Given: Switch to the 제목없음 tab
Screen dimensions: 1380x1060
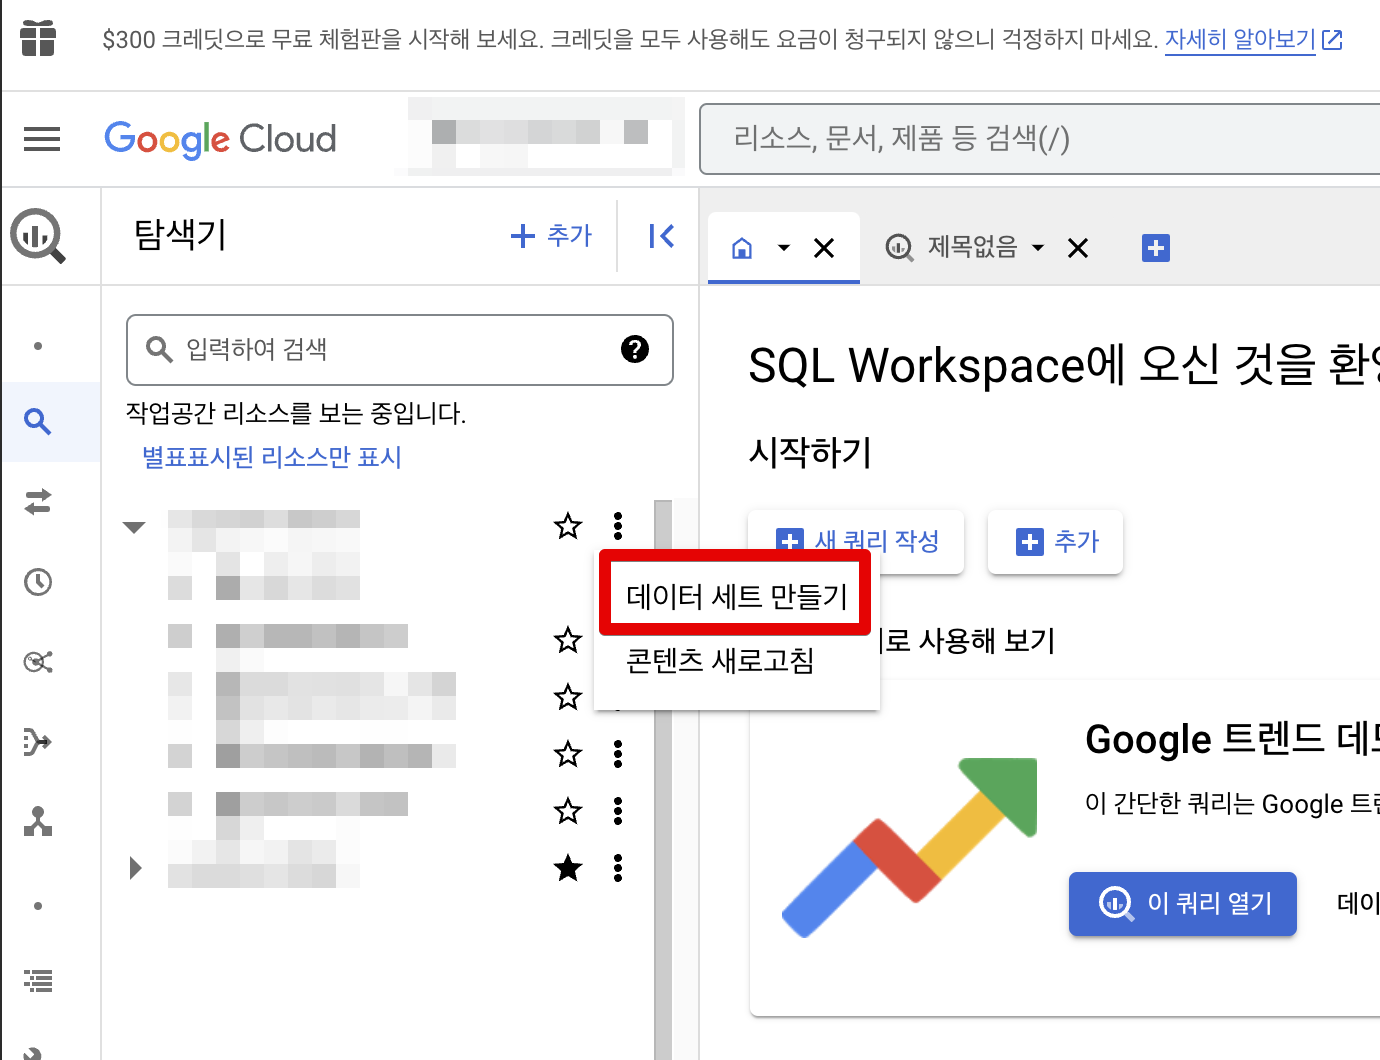Looking at the screenshot, I should [x=972, y=247].
